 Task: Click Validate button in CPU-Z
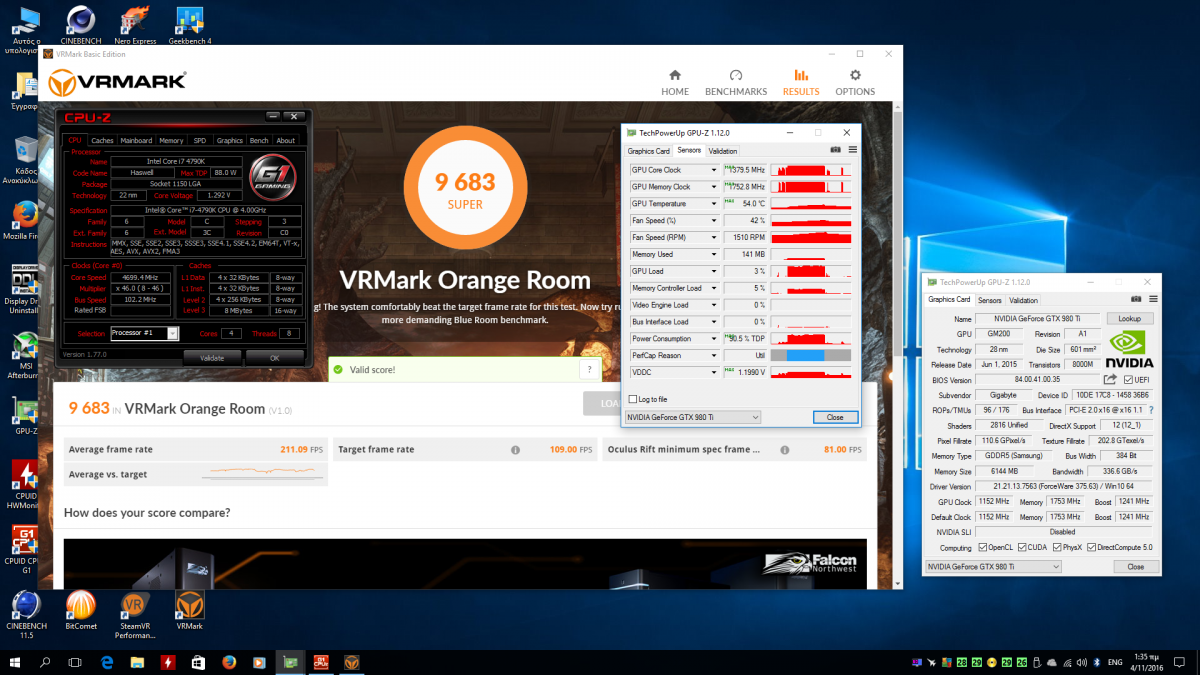pos(212,357)
